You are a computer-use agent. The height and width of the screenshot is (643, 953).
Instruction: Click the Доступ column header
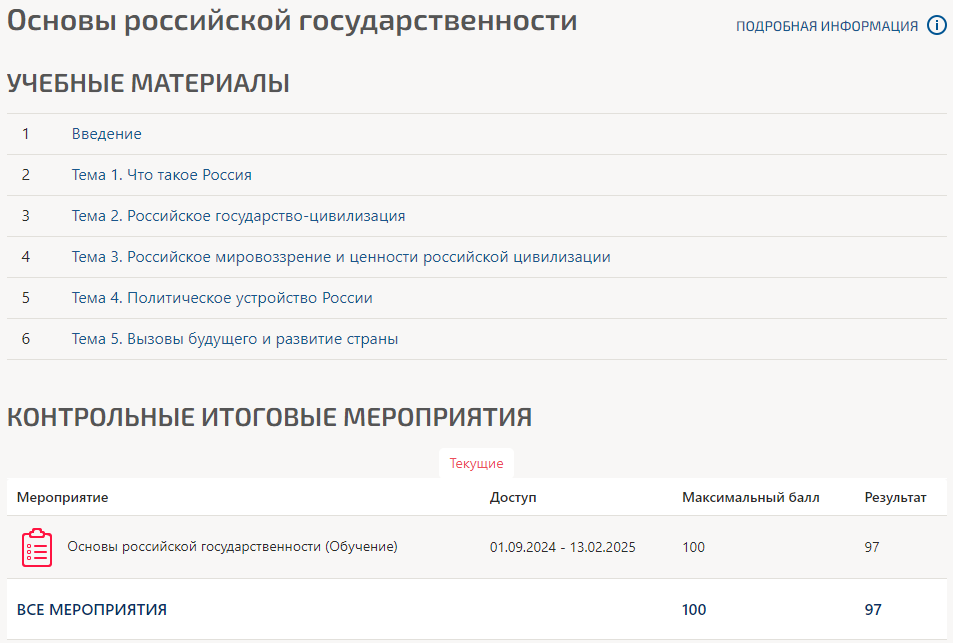click(x=513, y=497)
